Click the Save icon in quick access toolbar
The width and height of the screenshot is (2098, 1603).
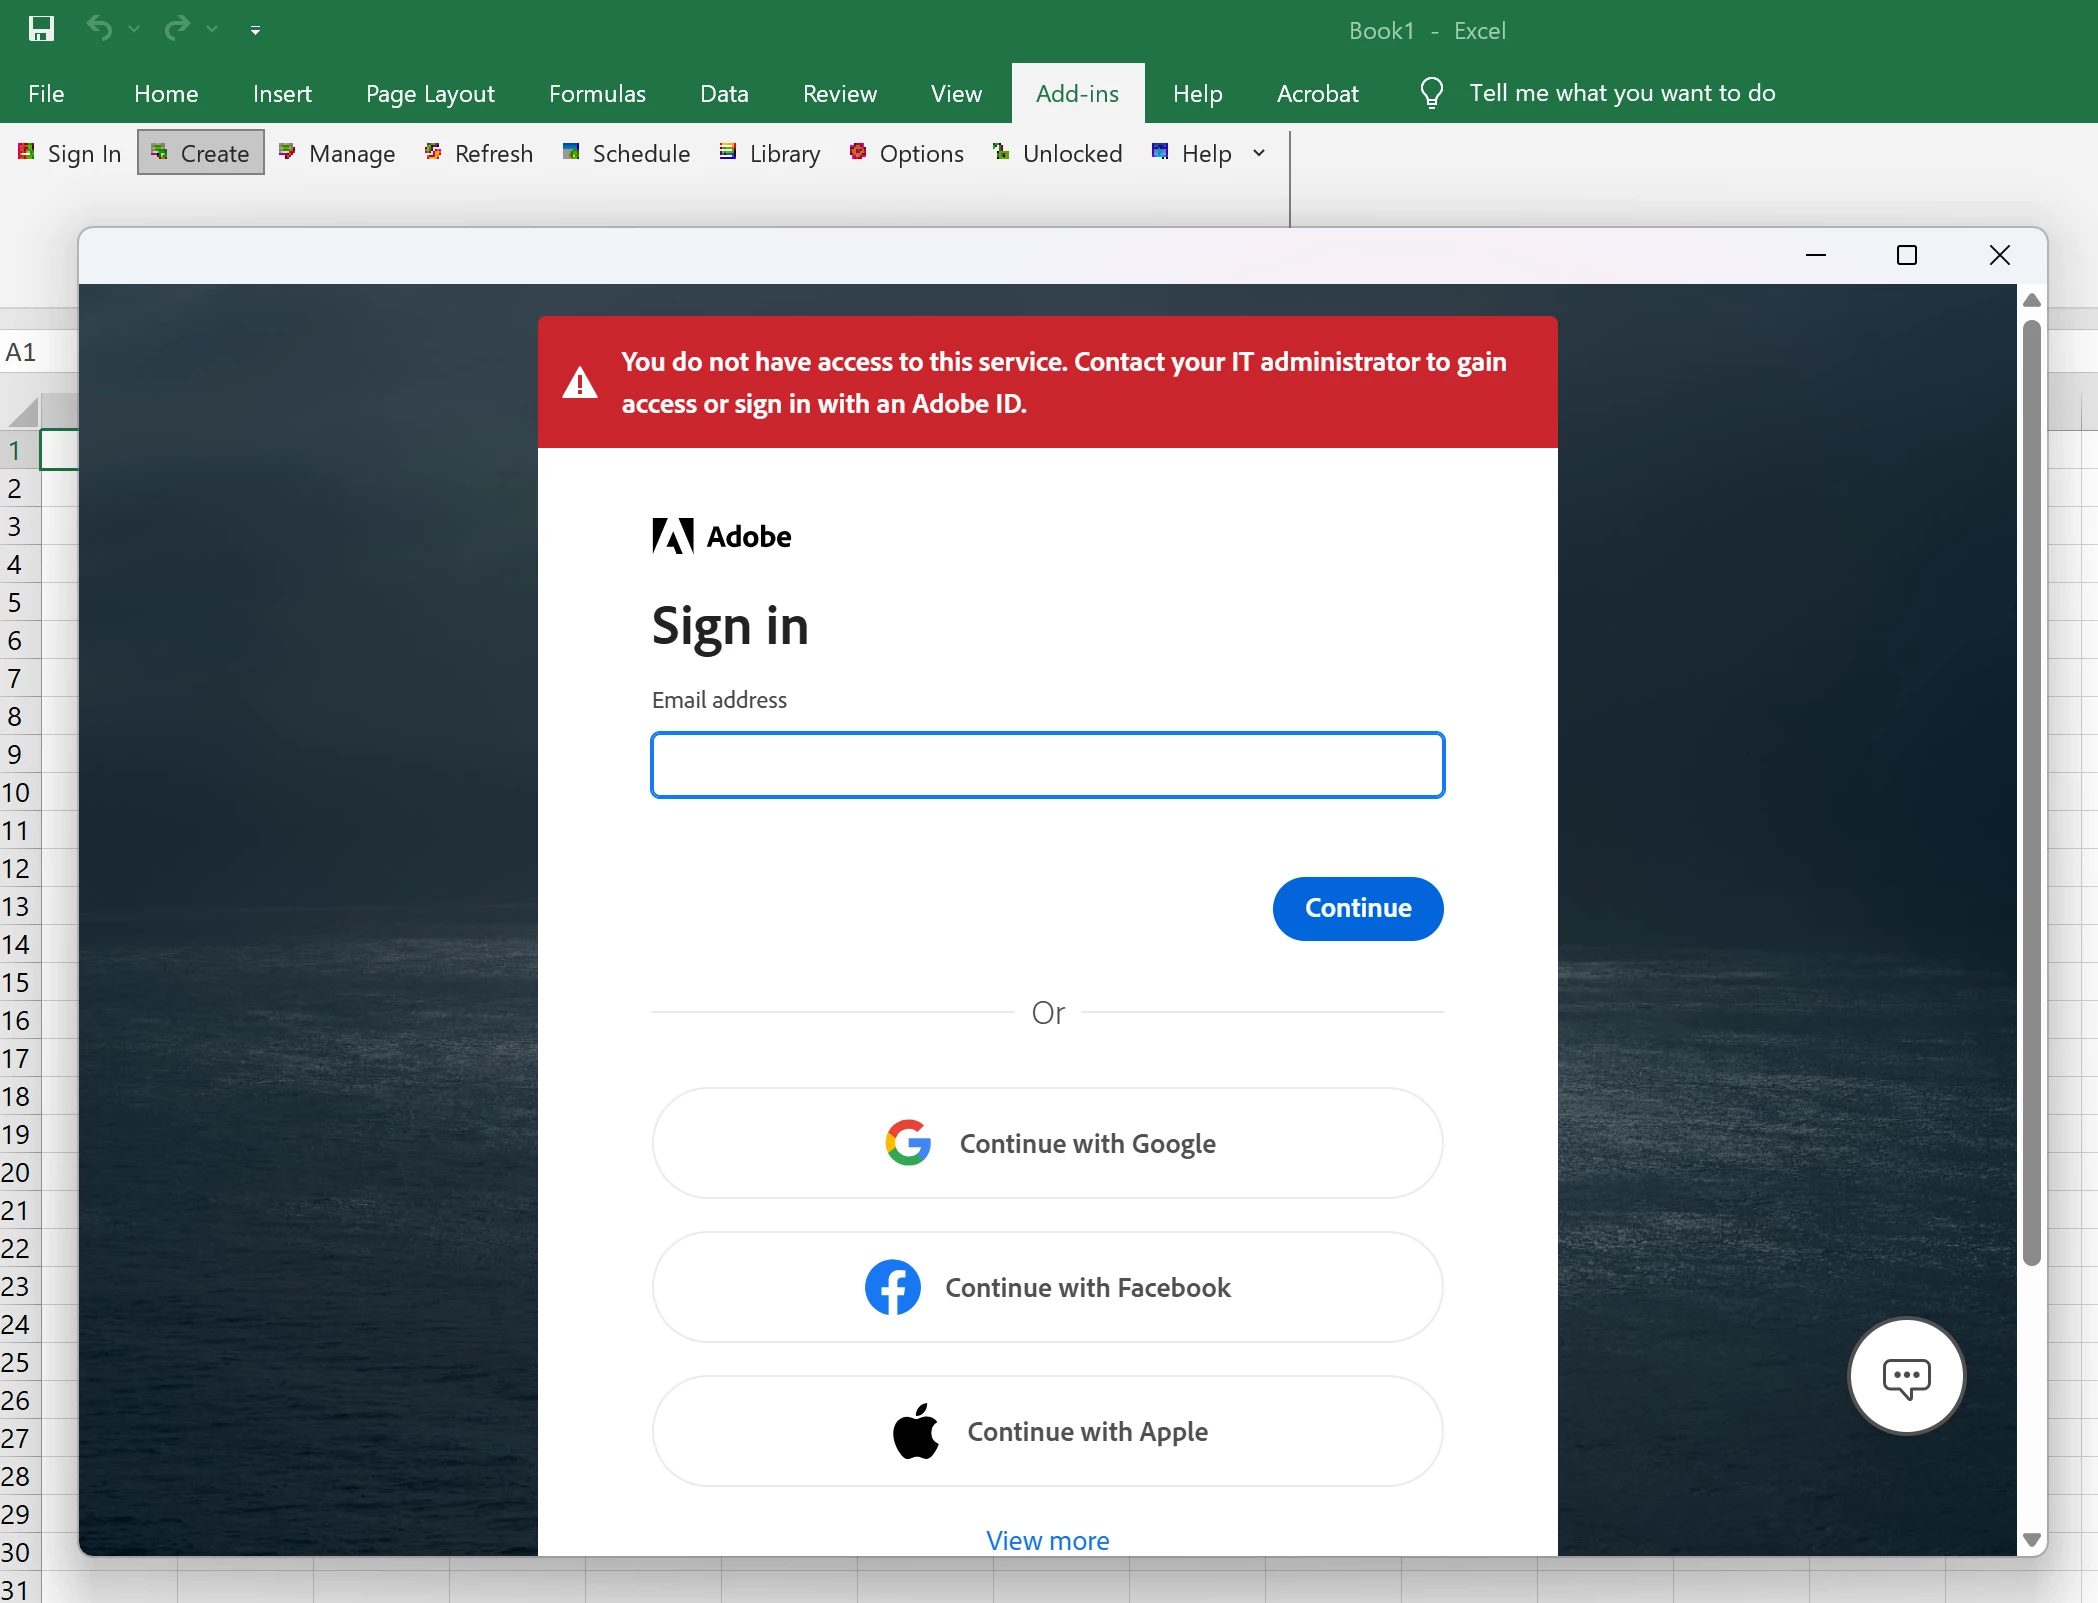(x=41, y=29)
